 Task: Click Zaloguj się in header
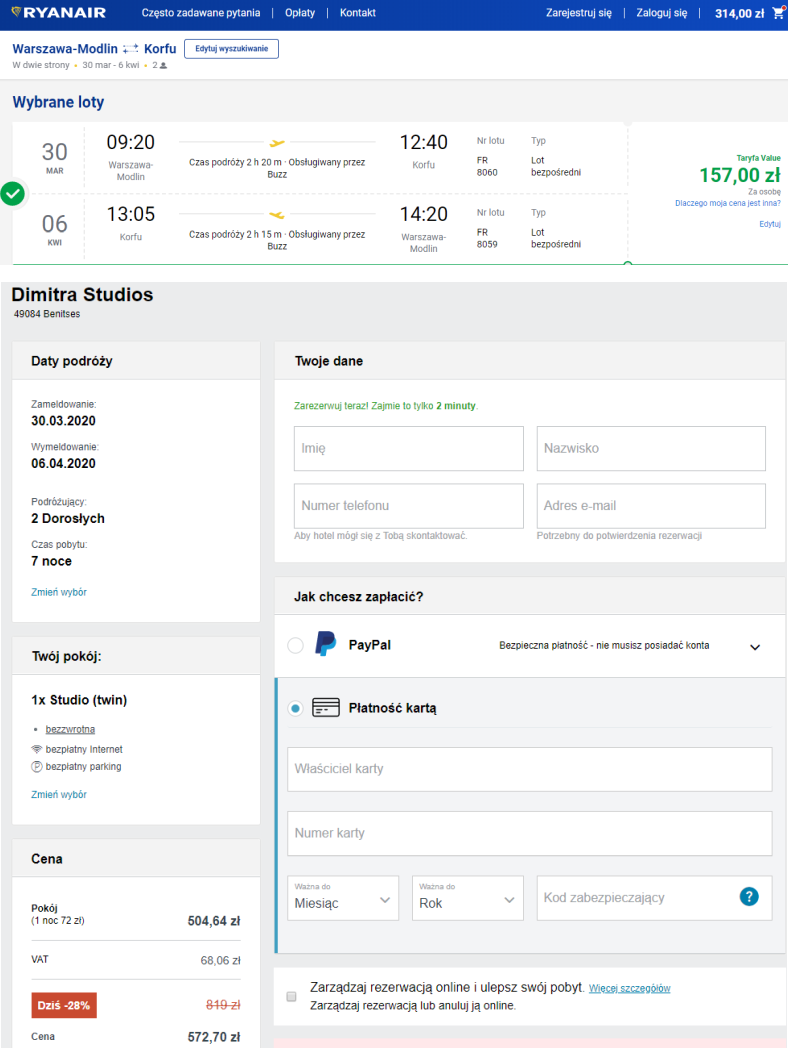tap(661, 13)
